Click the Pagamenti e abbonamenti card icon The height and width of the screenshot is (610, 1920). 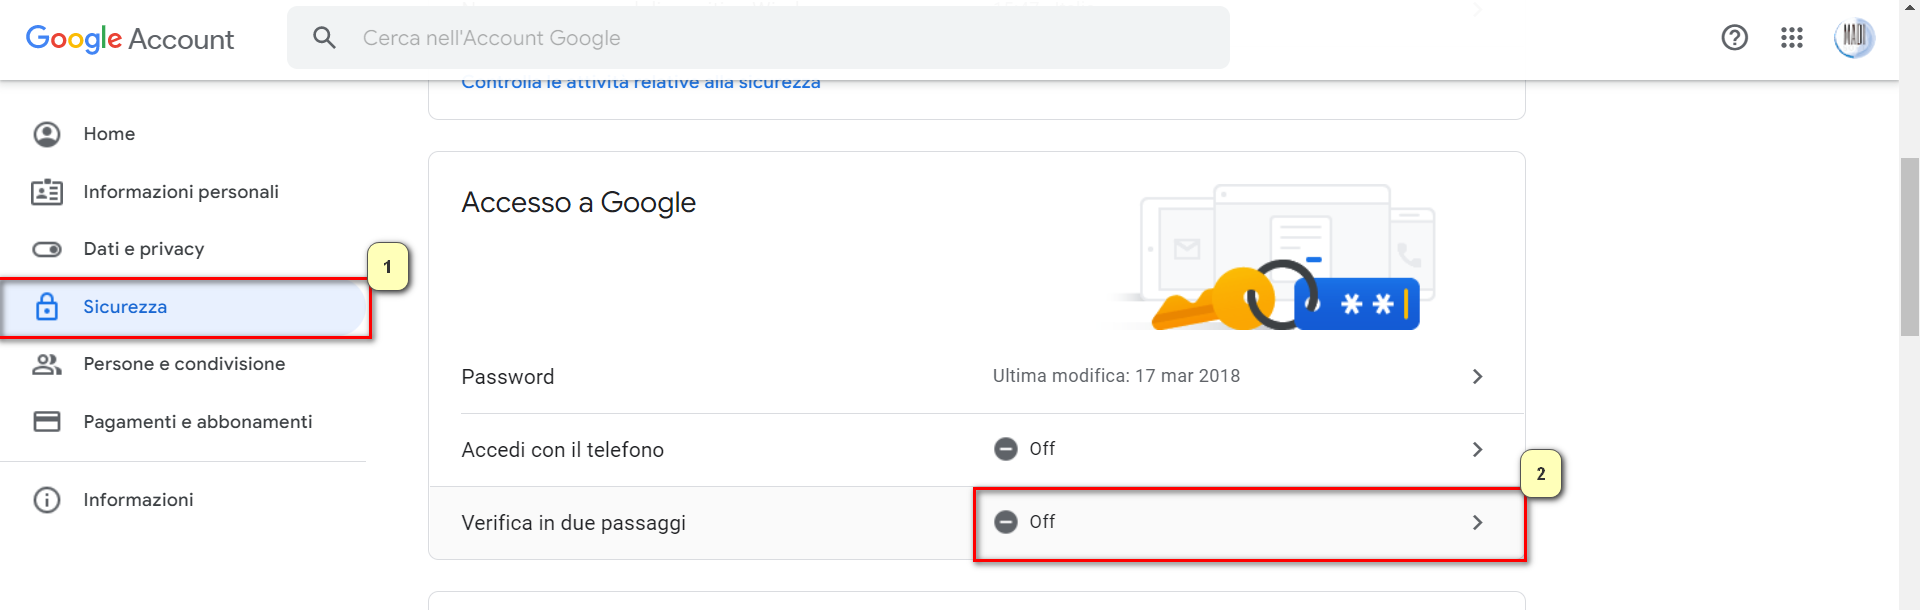point(47,422)
